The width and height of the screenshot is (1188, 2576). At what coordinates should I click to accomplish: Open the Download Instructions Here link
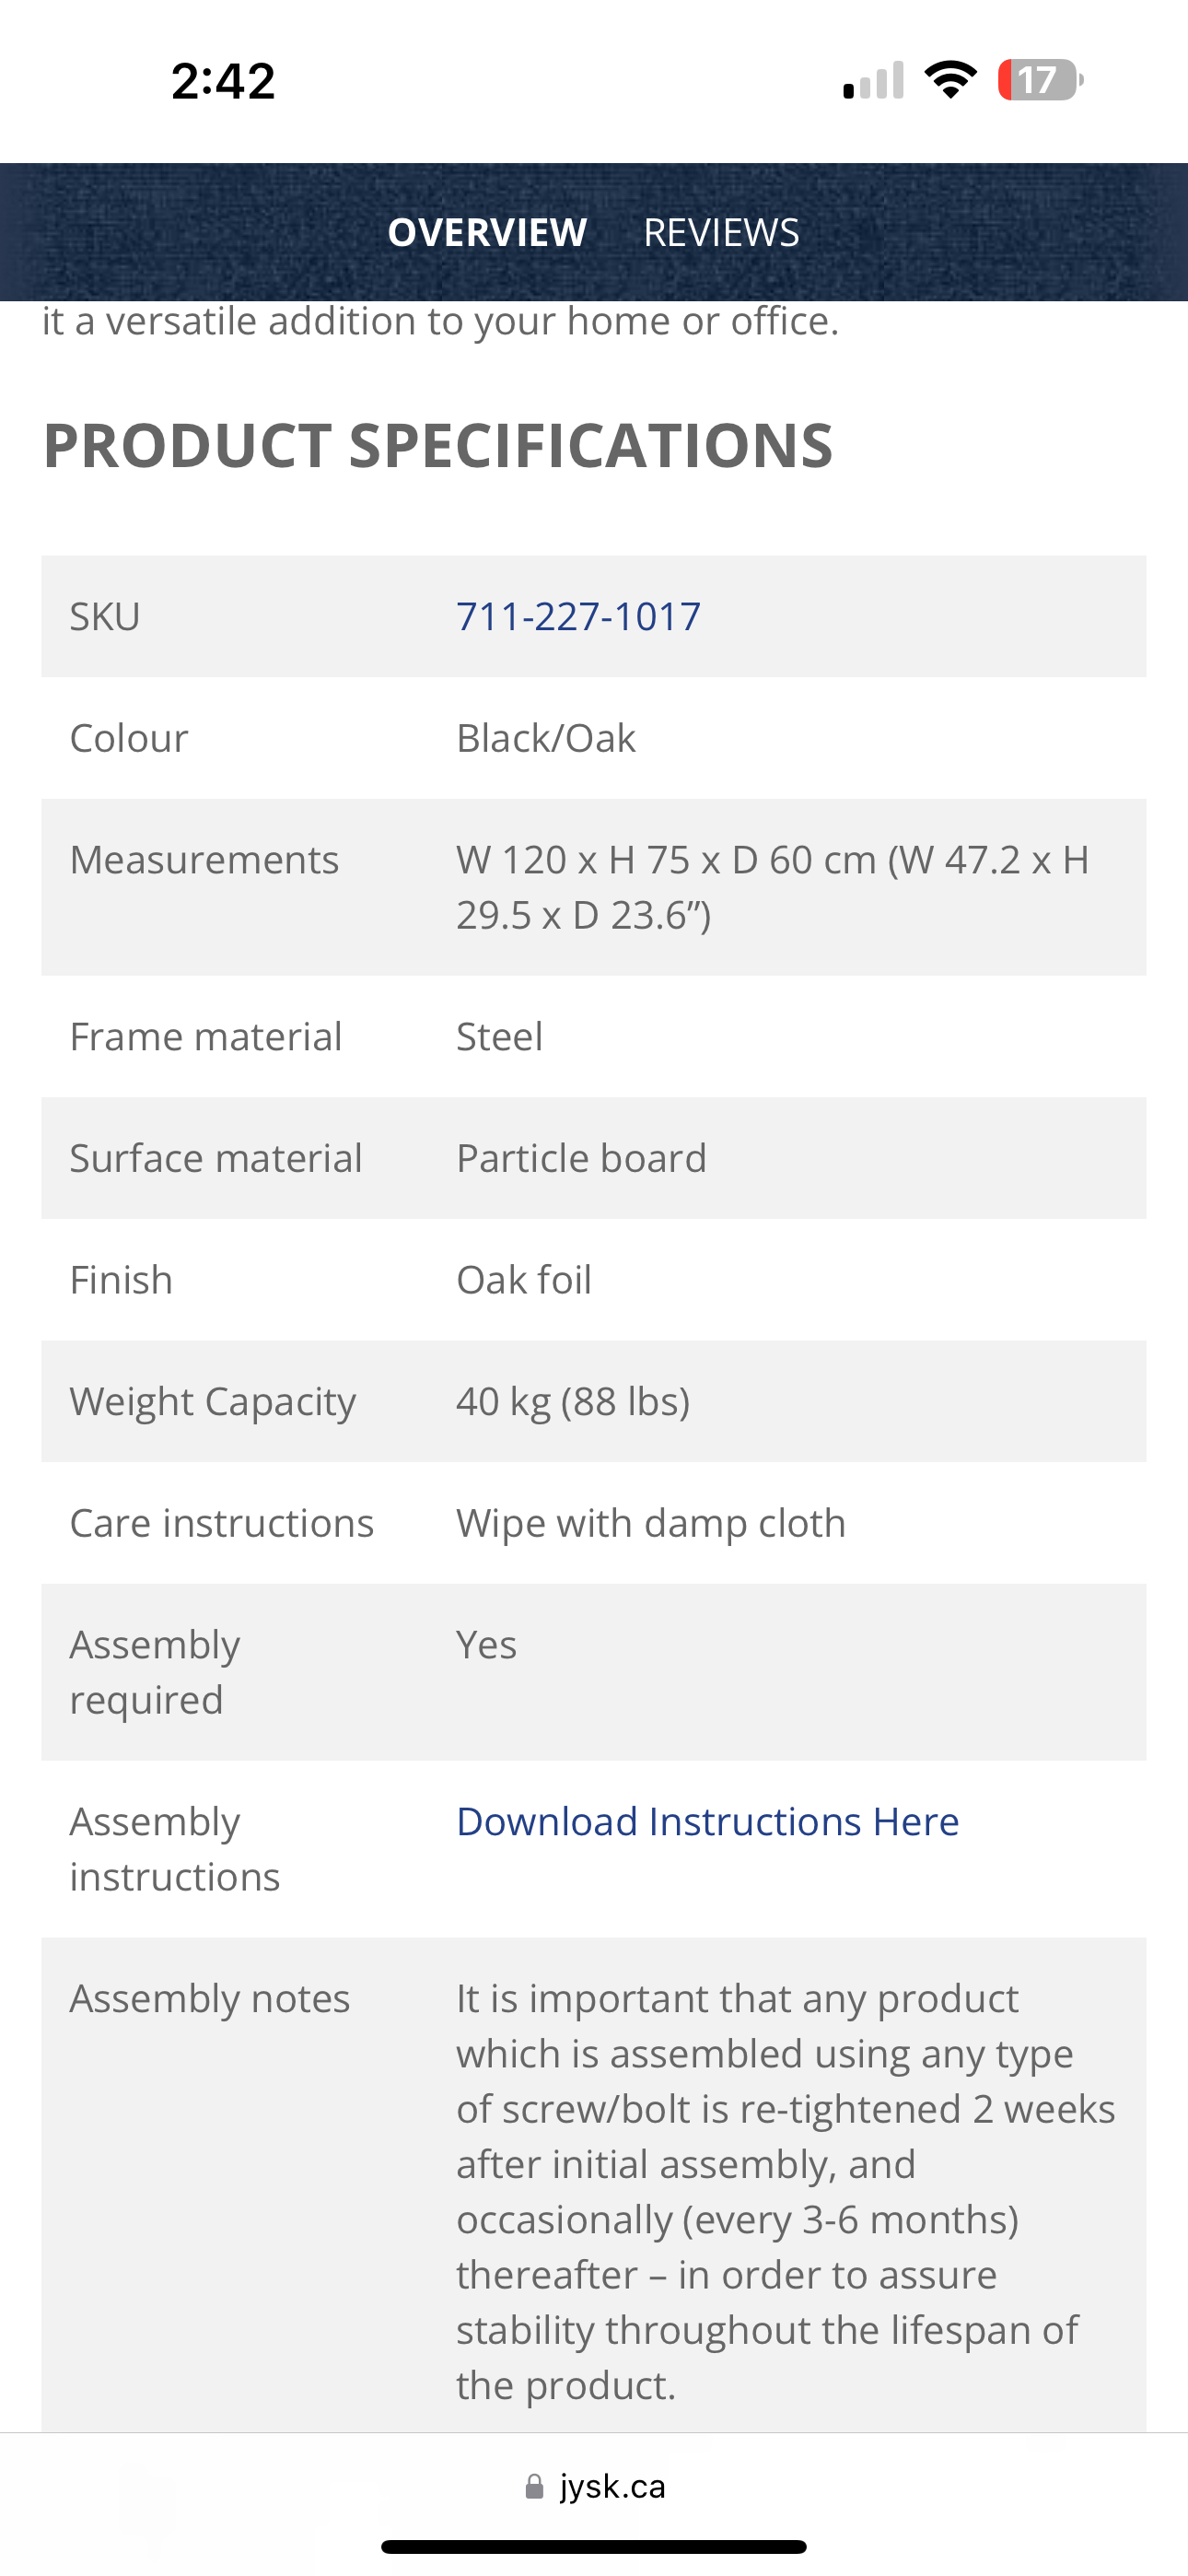(x=707, y=1821)
